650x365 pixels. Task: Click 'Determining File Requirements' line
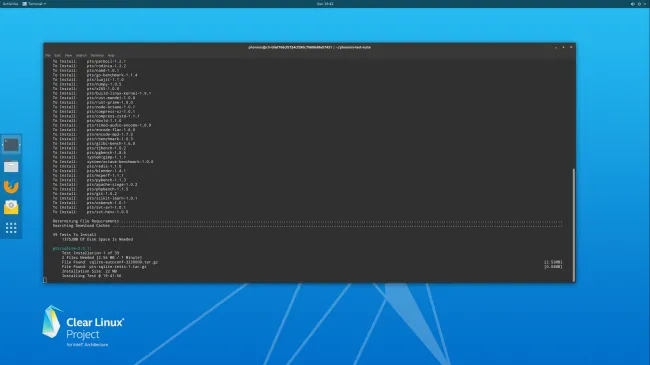point(307,221)
